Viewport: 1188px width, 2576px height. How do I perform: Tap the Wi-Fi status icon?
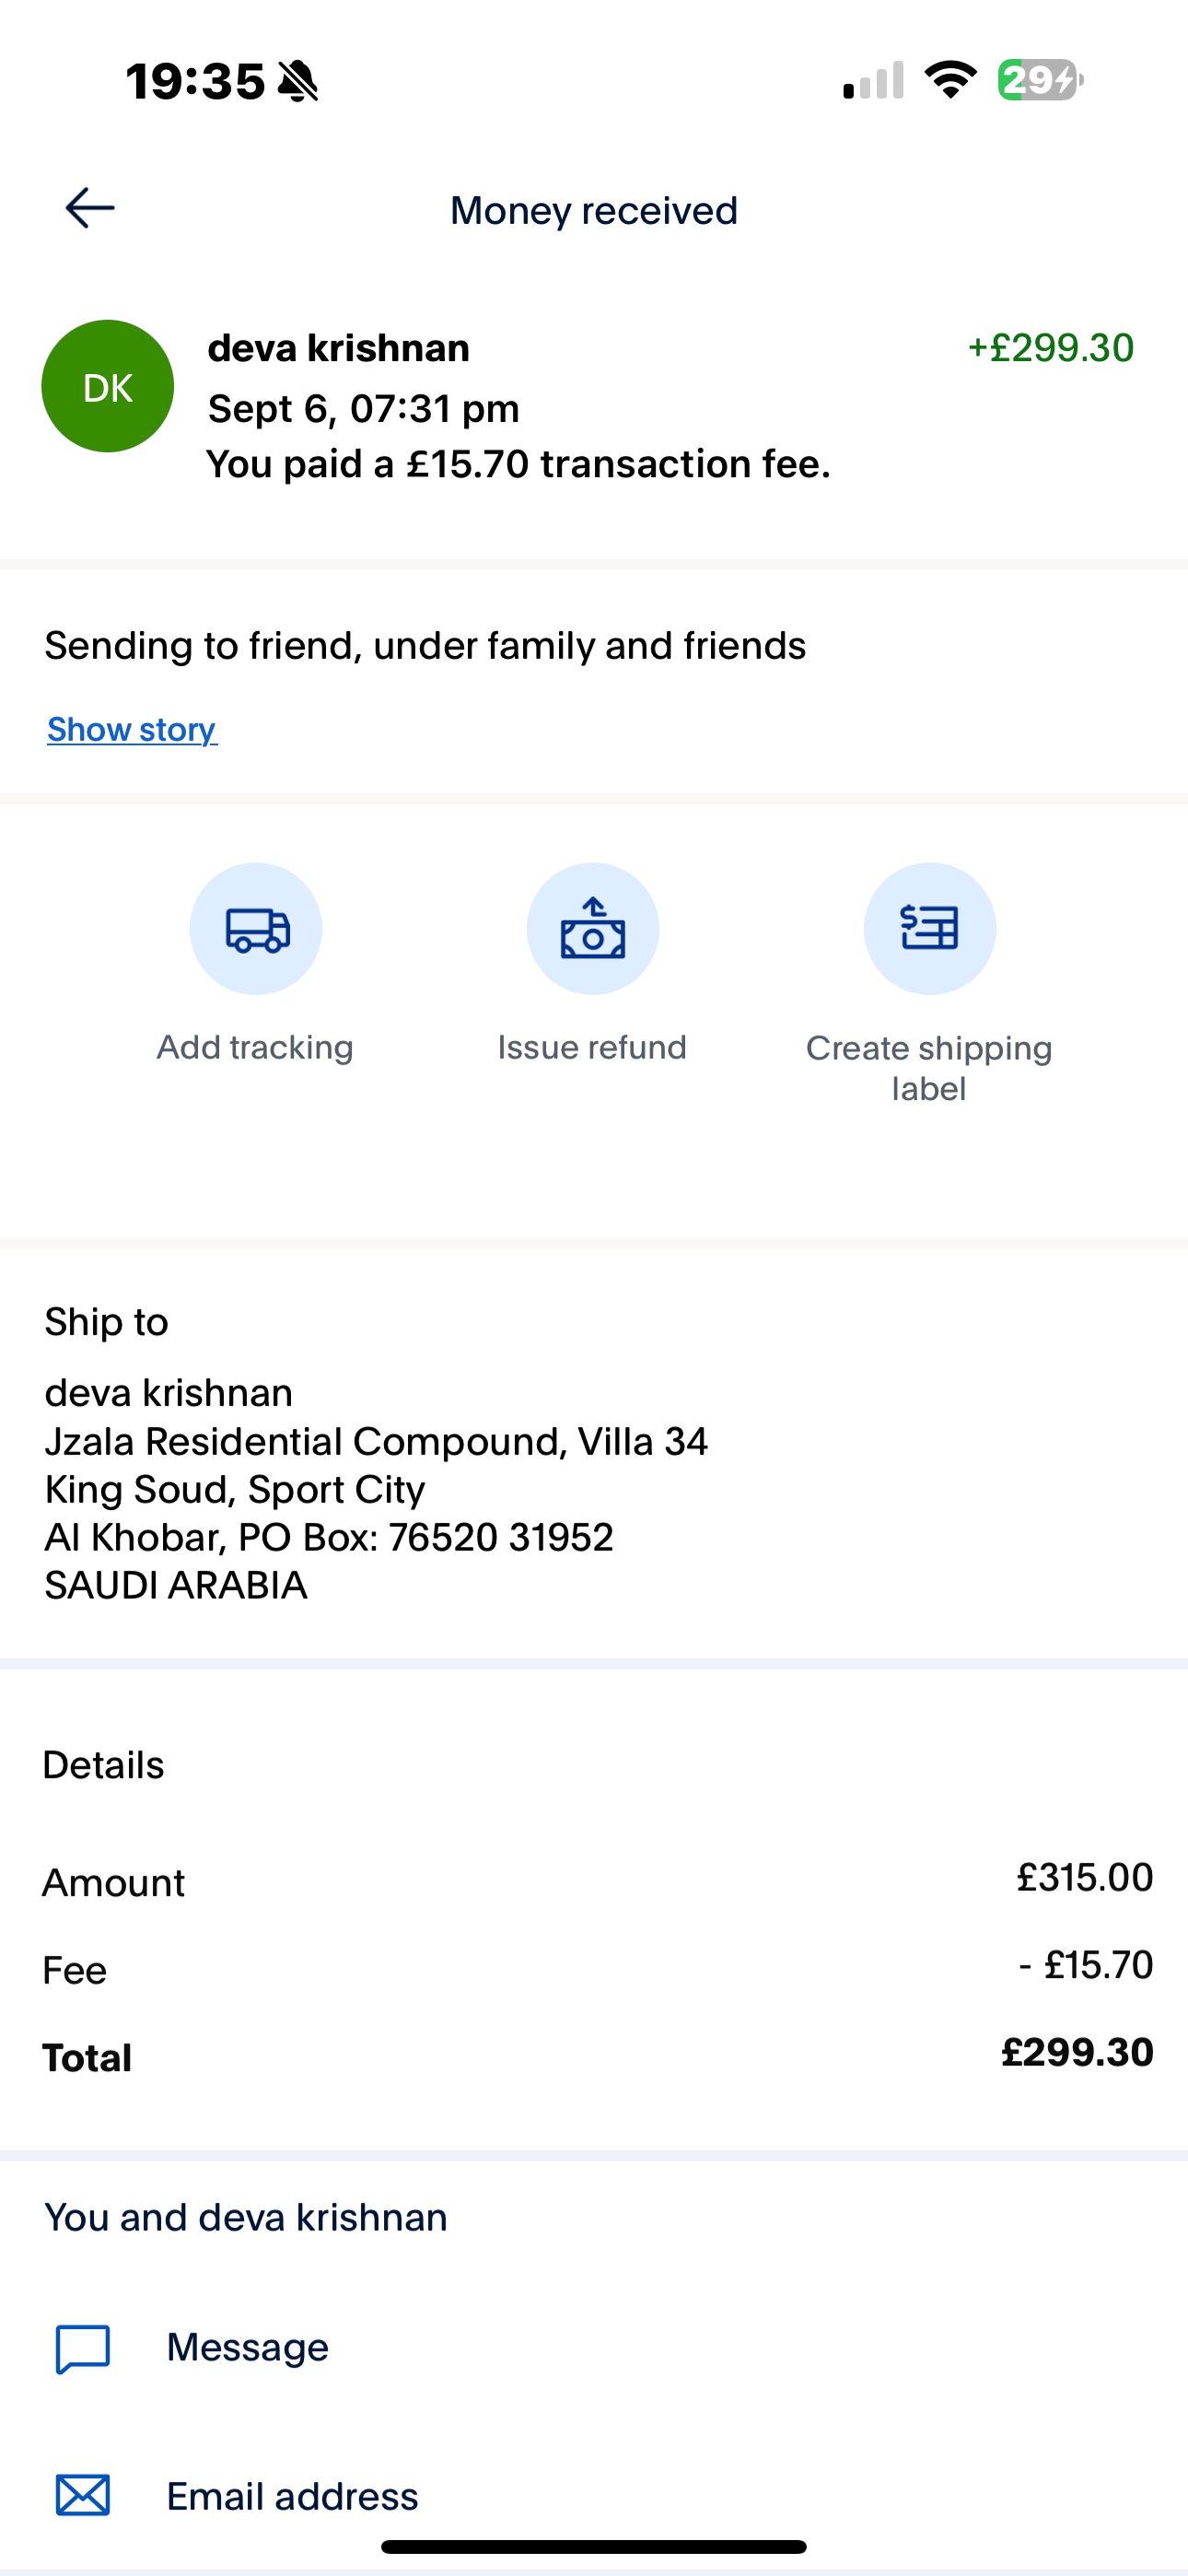[950, 80]
